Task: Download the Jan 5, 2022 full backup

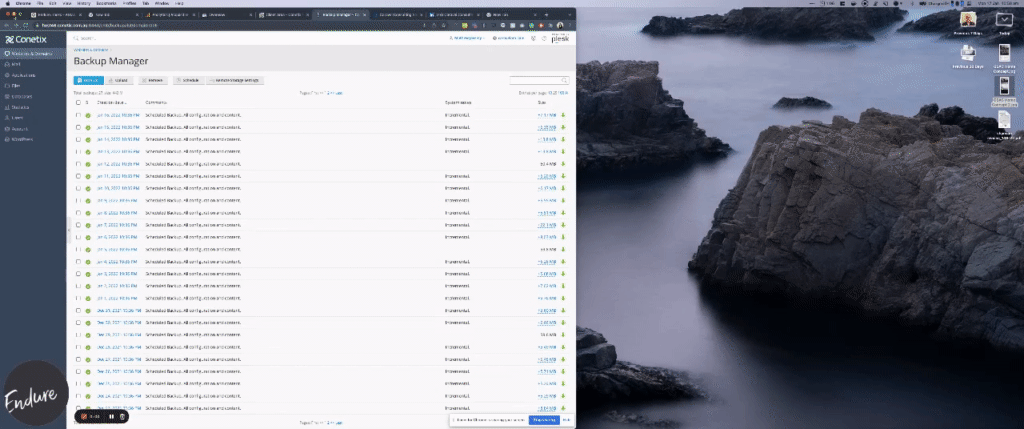Action: click(x=563, y=249)
